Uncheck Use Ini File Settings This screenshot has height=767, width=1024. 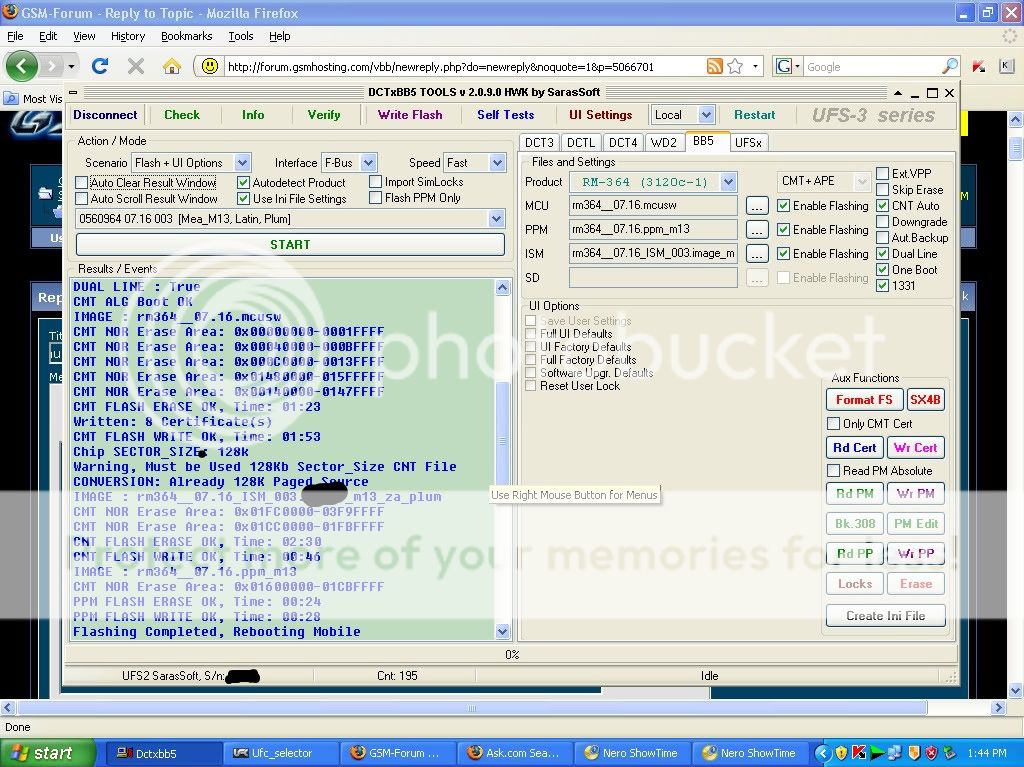point(244,199)
